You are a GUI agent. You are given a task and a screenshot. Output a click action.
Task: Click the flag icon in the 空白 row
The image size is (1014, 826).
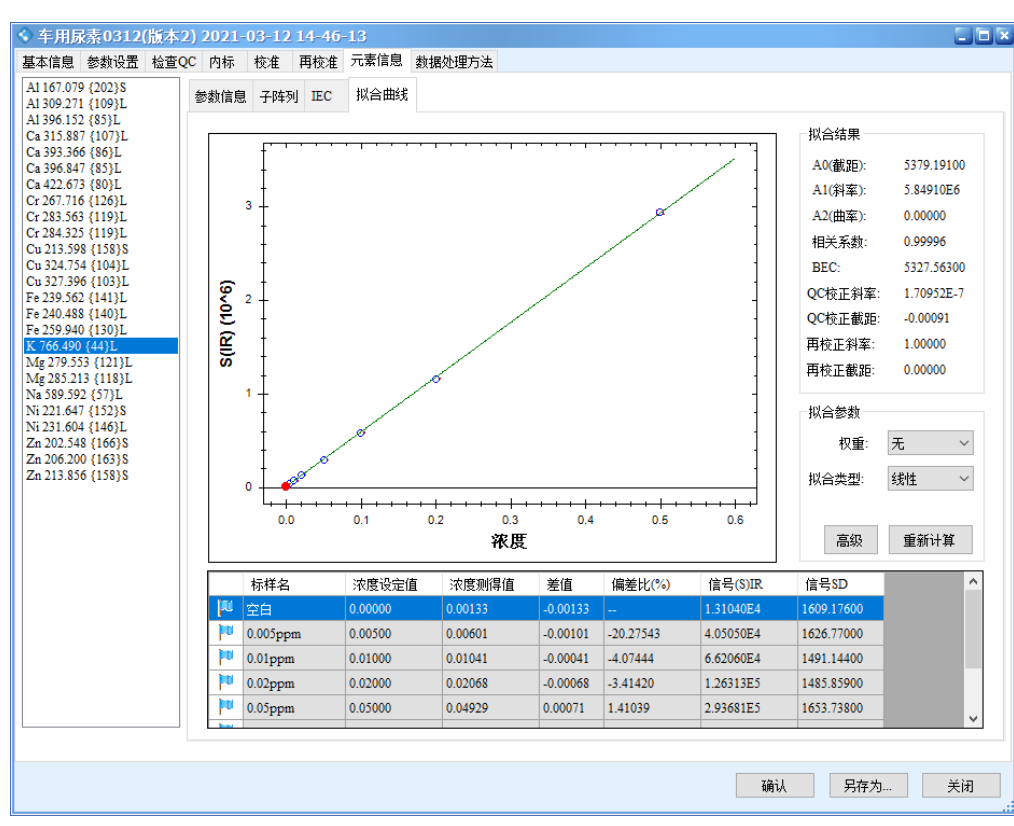point(225,608)
